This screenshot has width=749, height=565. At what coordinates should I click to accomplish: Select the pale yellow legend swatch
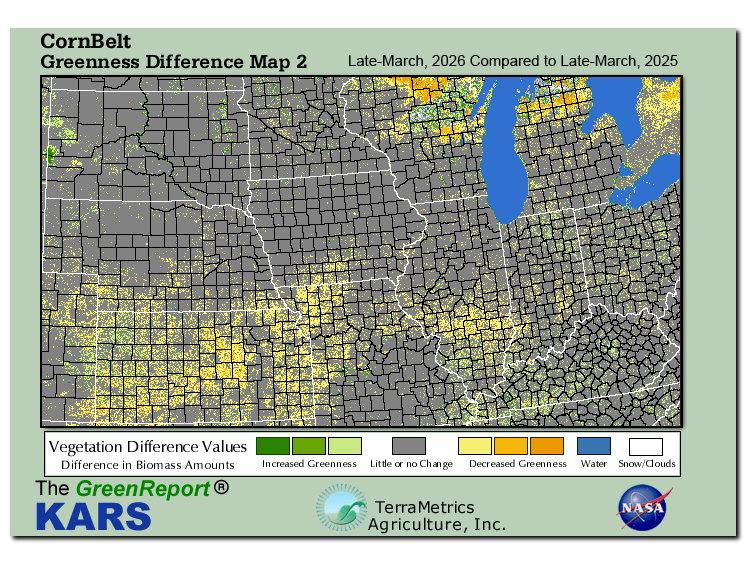475,445
